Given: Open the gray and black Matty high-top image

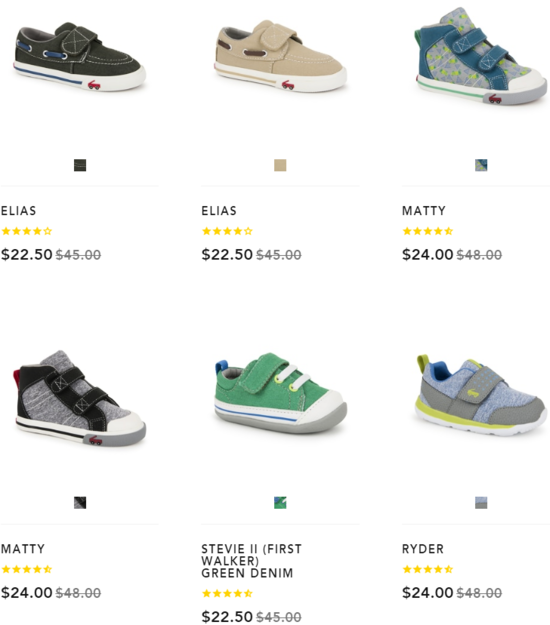Looking at the screenshot, I should click(x=80, y=398).
